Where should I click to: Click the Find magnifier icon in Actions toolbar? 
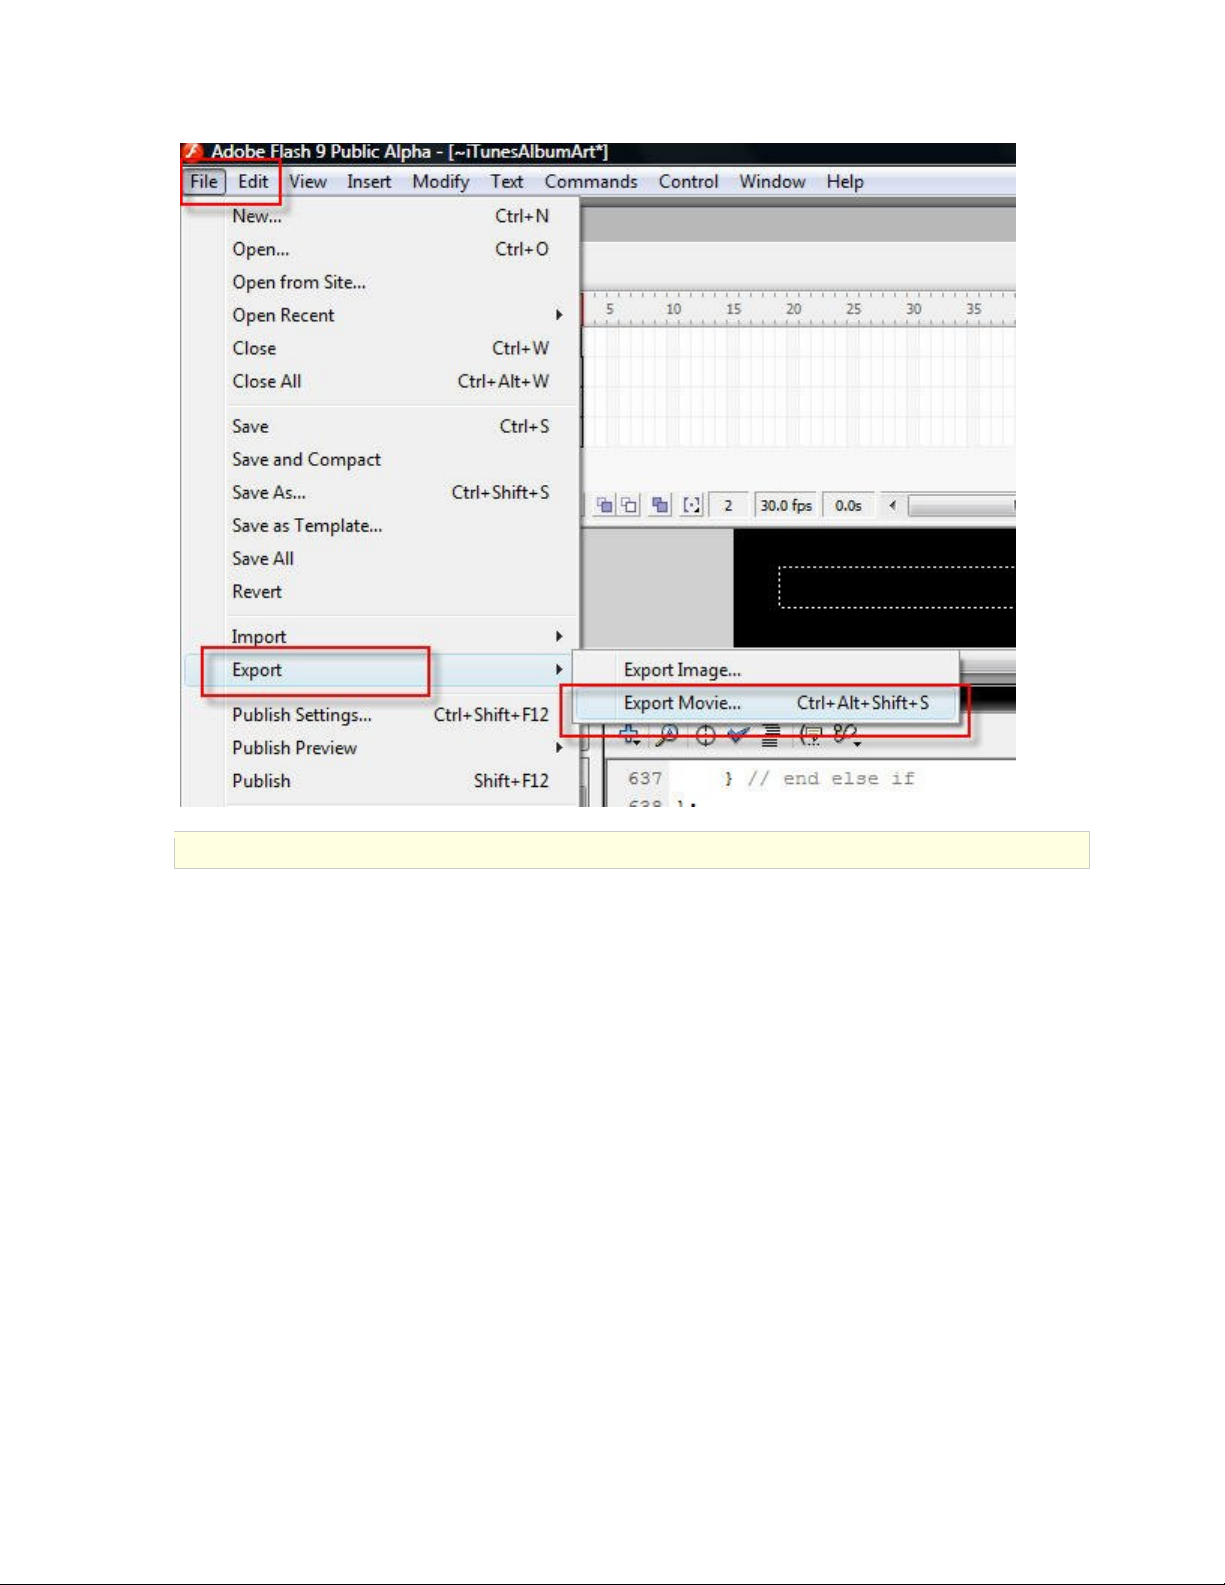tap(667, 738)
